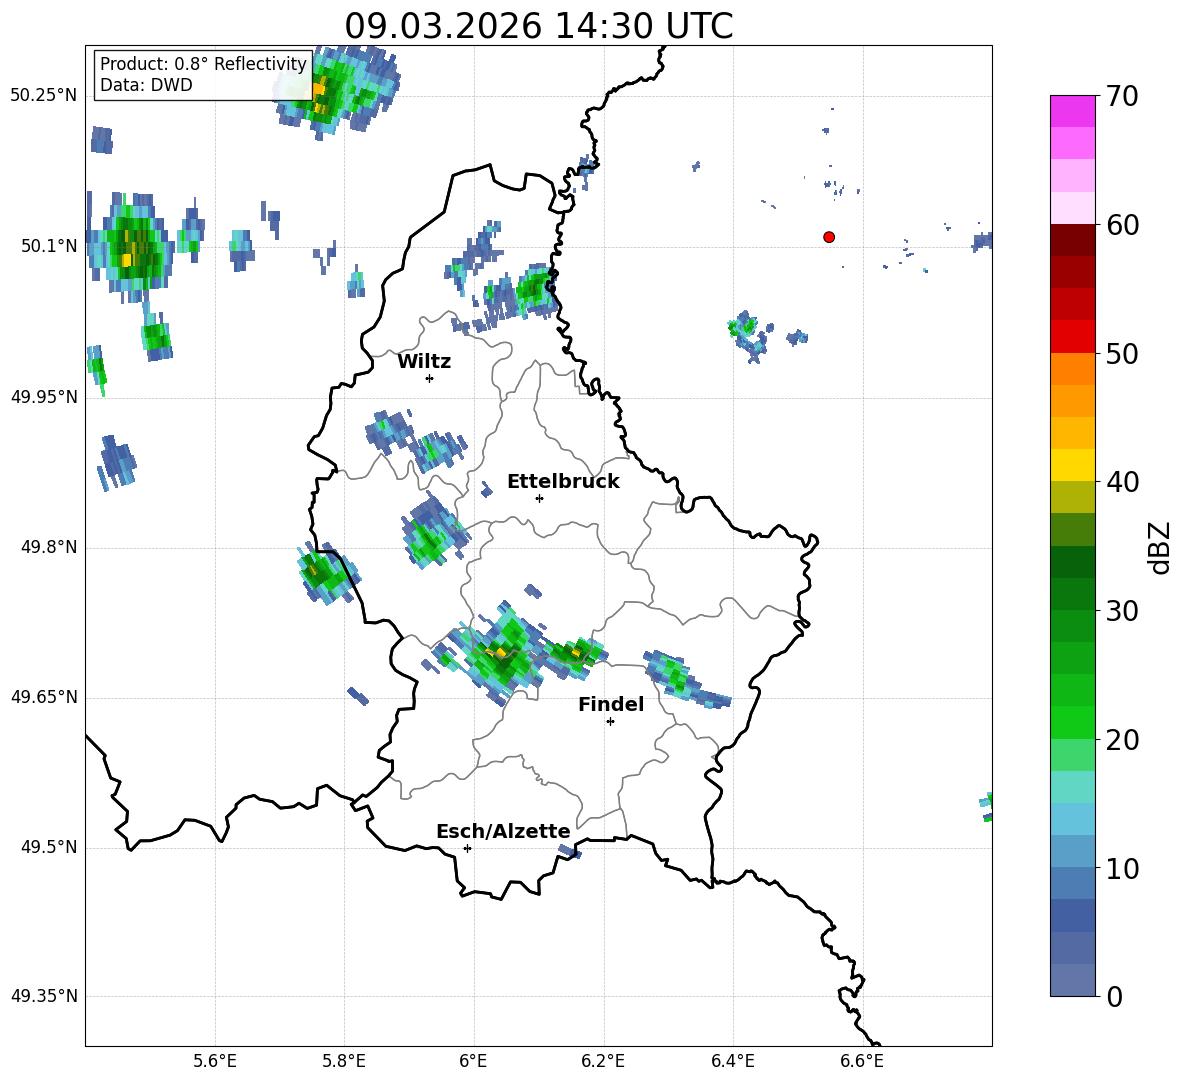Click the 6.2°E longitude tick label
Viewport: 1184px width, 1081px height.
coord(603,1061)
